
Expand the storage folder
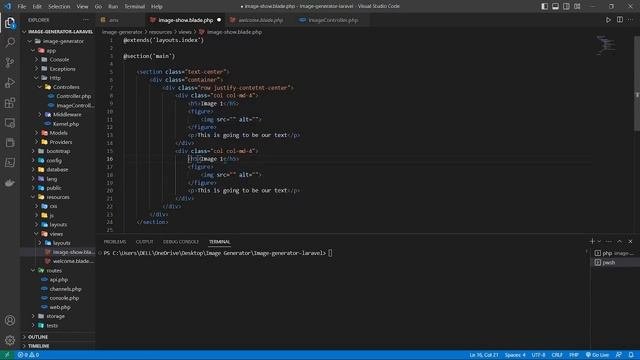(x=57, y=316)
